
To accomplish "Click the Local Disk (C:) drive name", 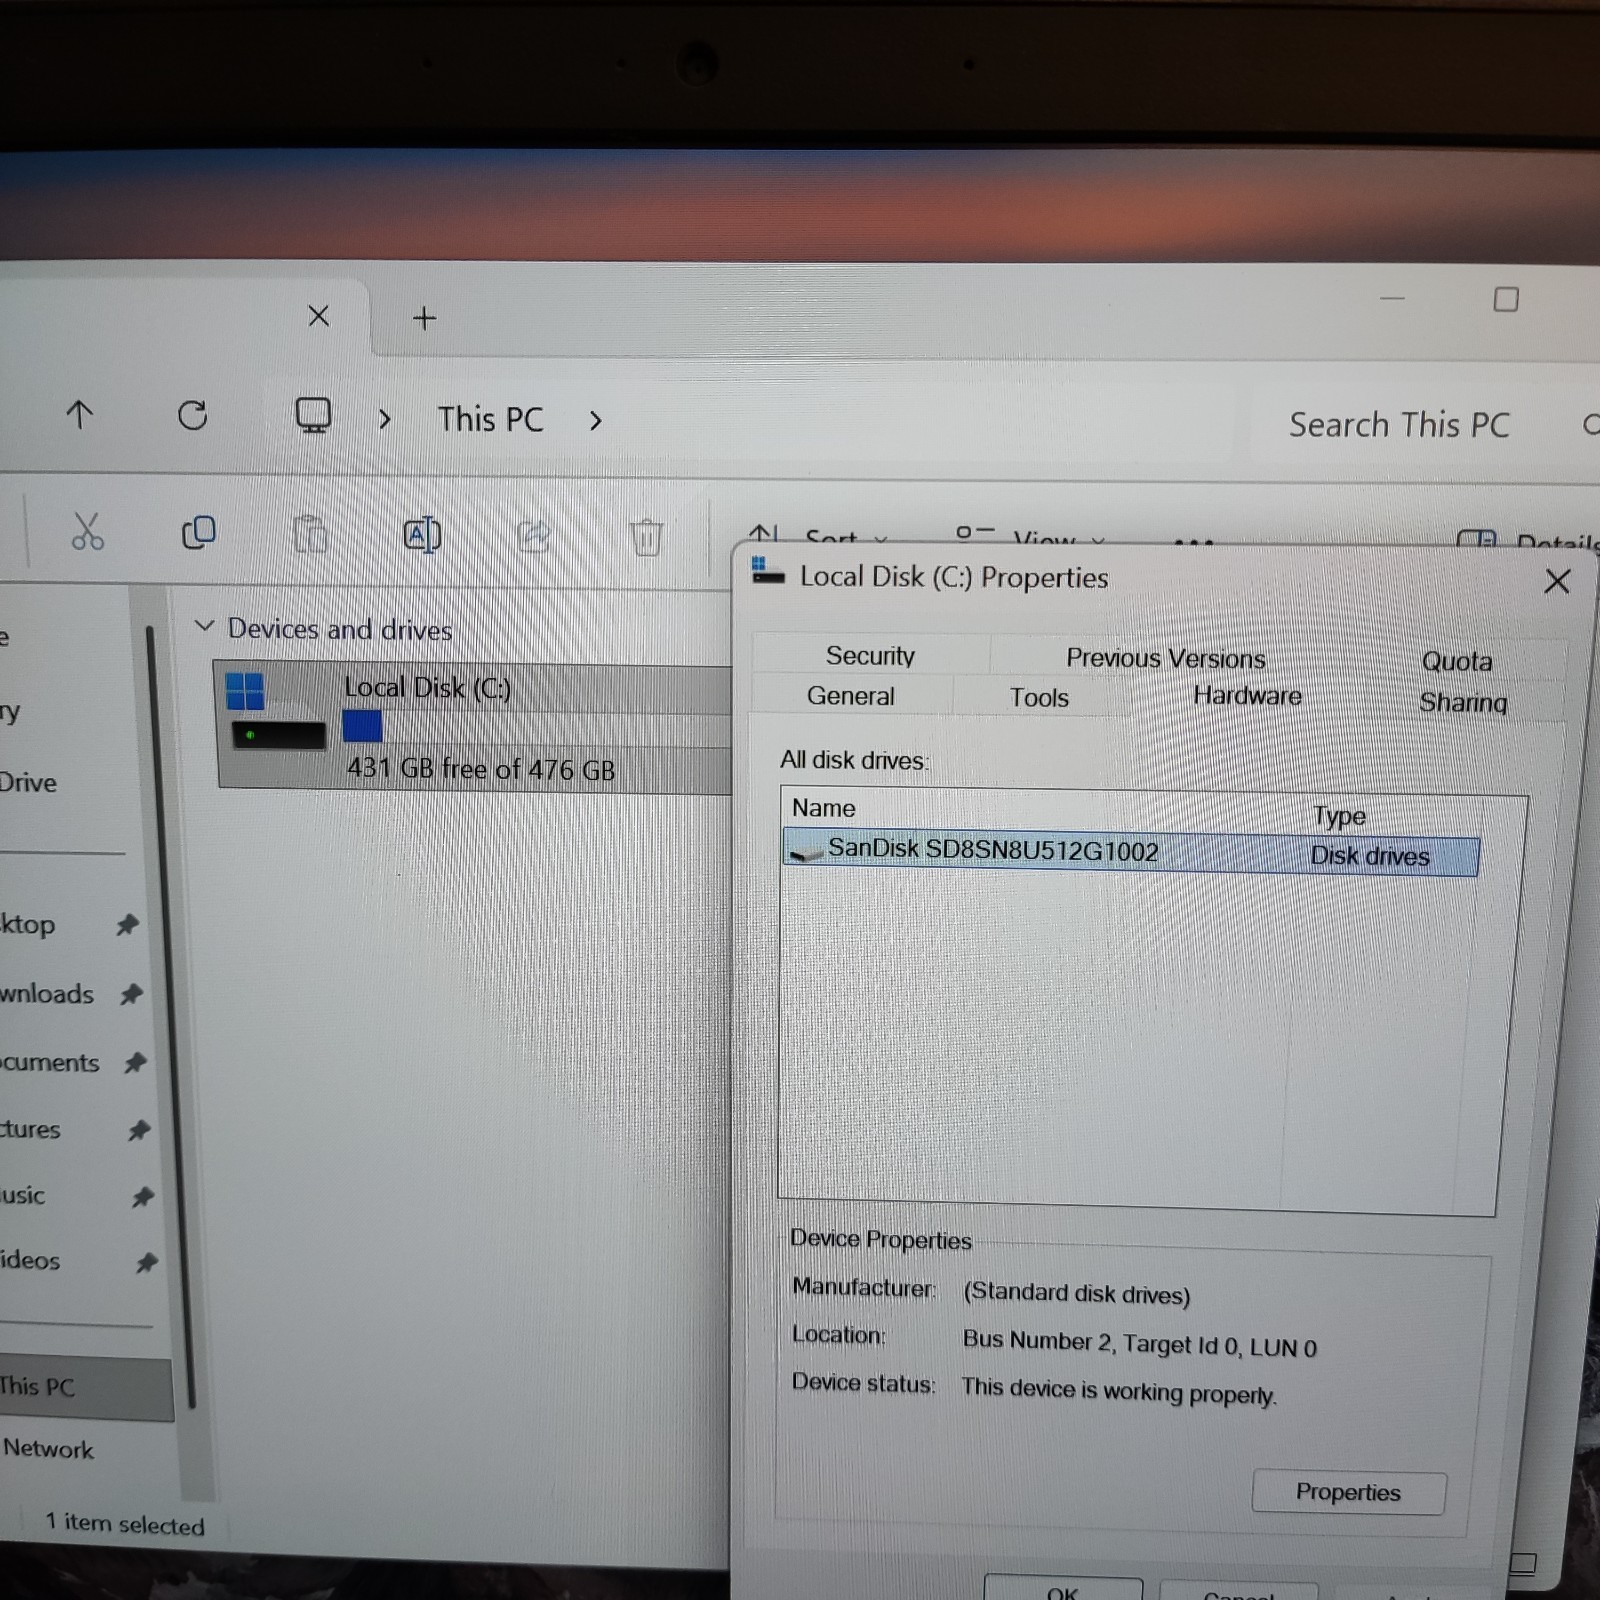I will tap(427, 688).
